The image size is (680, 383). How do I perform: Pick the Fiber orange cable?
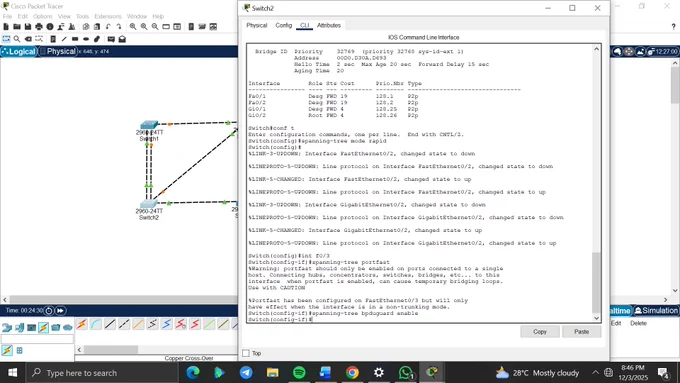click(138, 324)
